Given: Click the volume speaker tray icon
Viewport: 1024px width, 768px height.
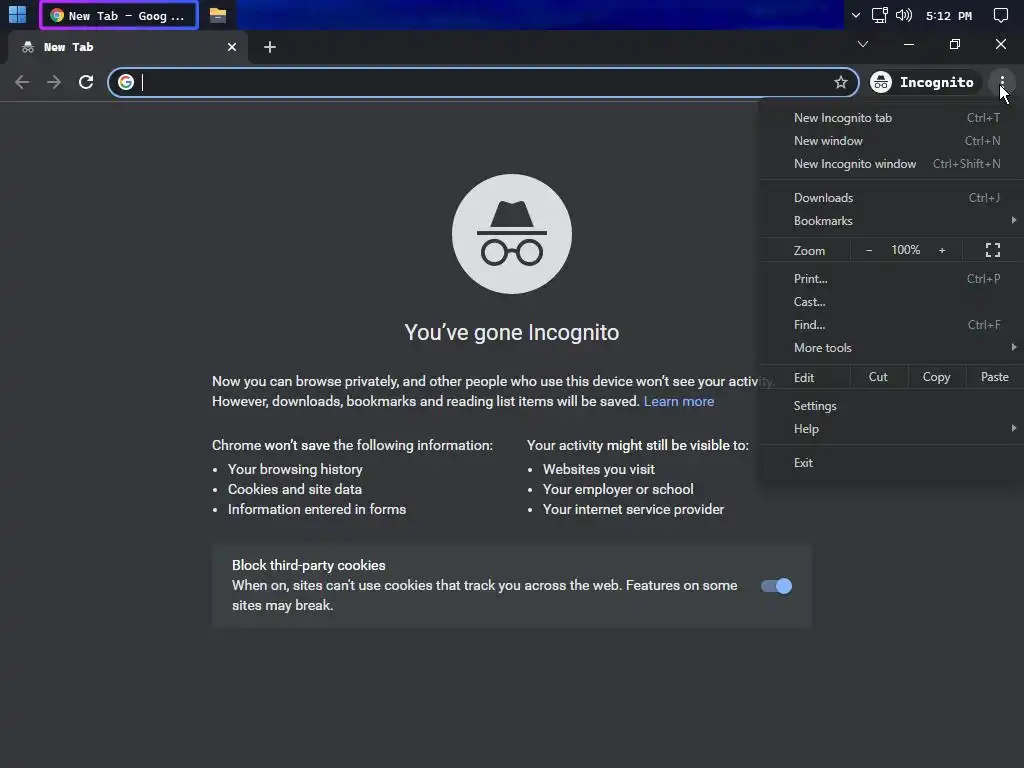Looking at the screenshot, I should pyautogui.click(x=904, y=15).
